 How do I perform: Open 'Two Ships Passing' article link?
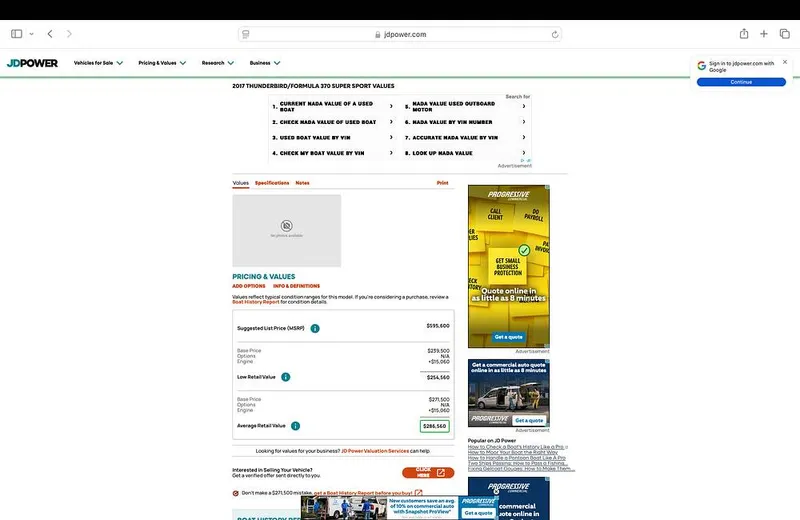click(517, 463)
